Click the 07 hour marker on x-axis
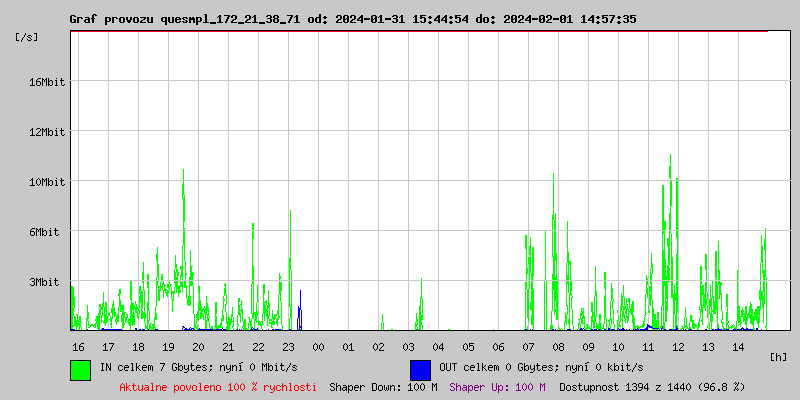800x400 pixels. (x=528, y=347)
